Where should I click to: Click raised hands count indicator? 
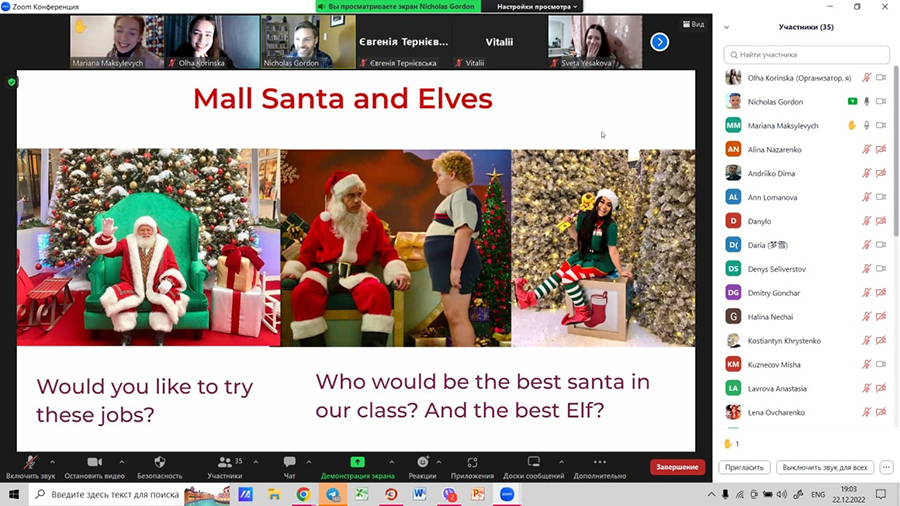pyautogui.click(x=731, y=443)
